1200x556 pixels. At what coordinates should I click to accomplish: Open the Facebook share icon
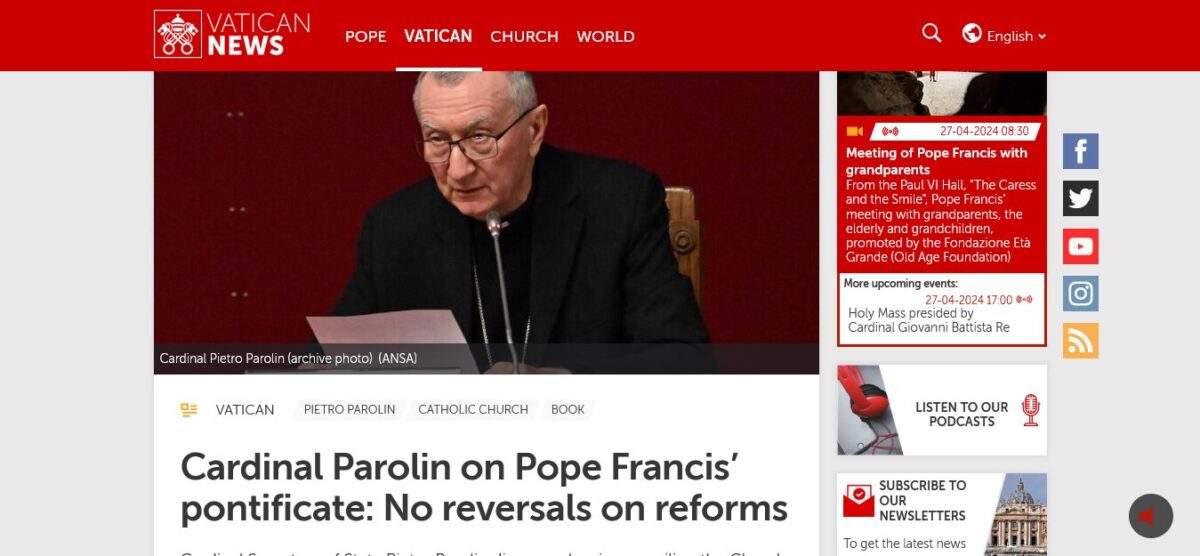[x=1080, y=151]
